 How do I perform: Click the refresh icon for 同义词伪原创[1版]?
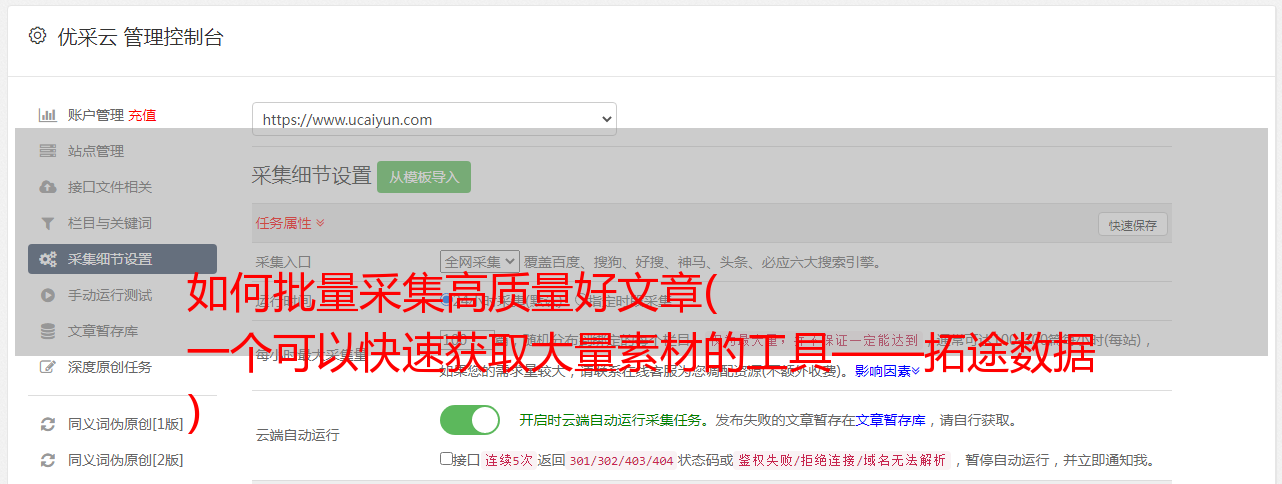coord(47,424)
